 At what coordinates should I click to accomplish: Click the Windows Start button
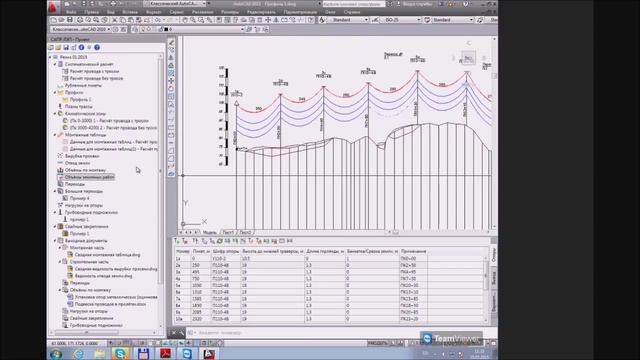pyautogui.click(x=56, y=354)
